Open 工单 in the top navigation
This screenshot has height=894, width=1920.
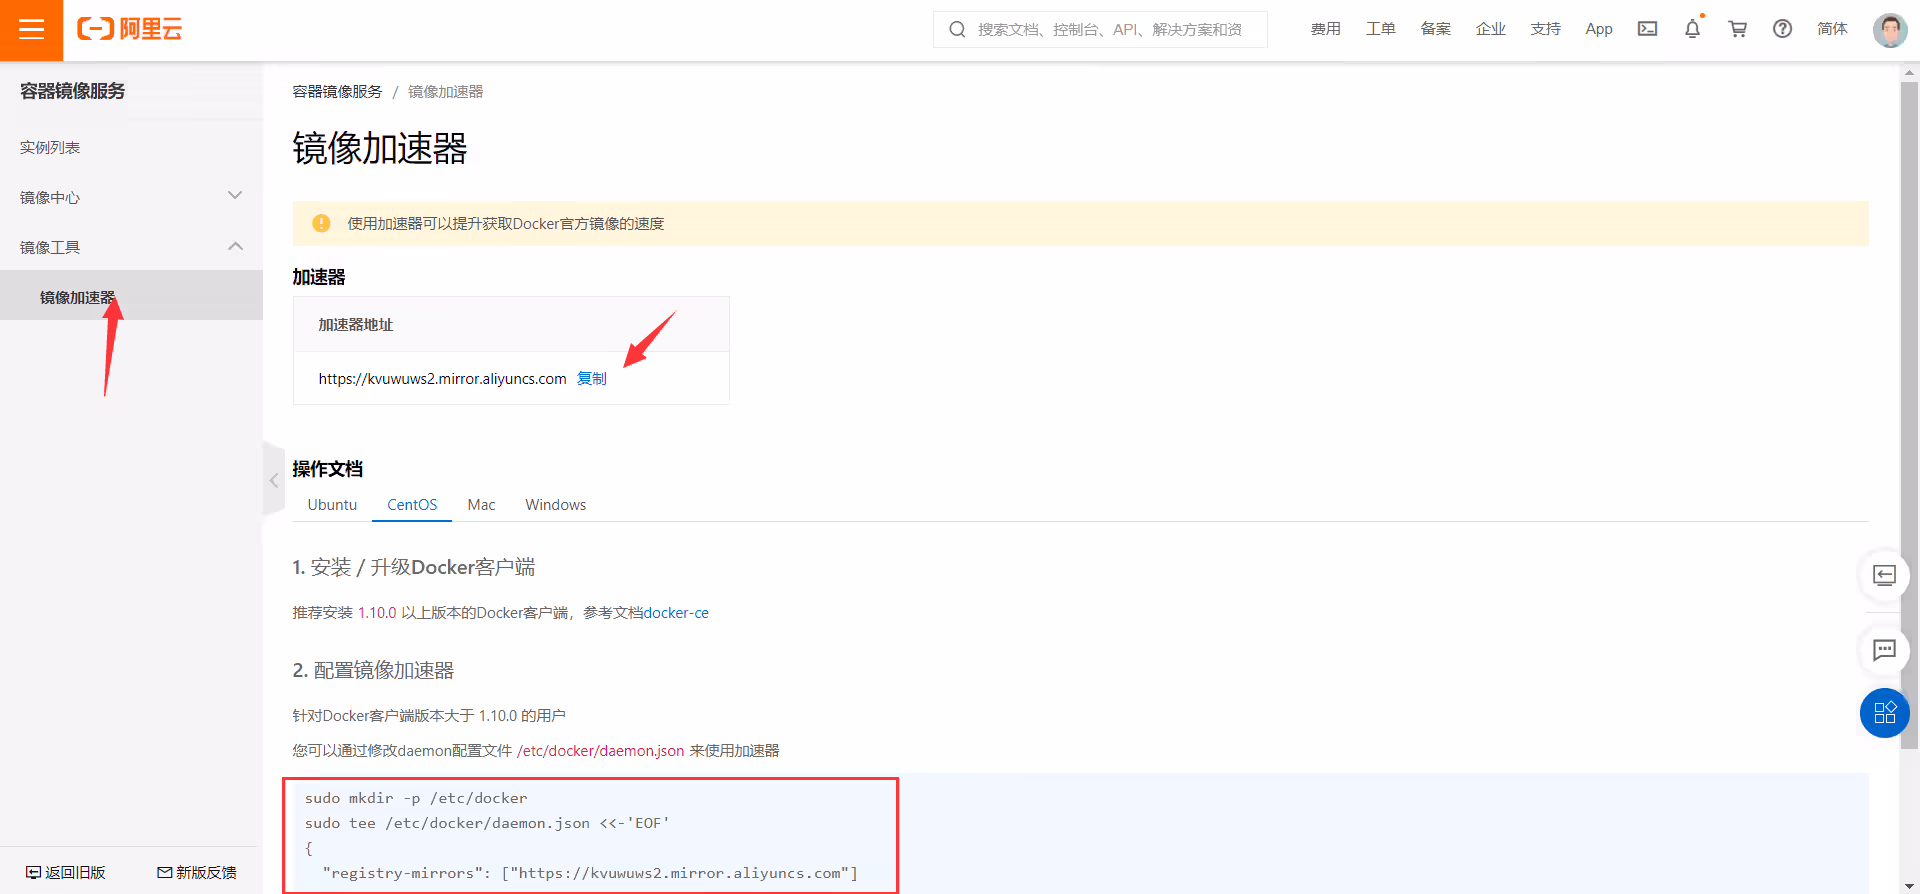coord(1380,29)
